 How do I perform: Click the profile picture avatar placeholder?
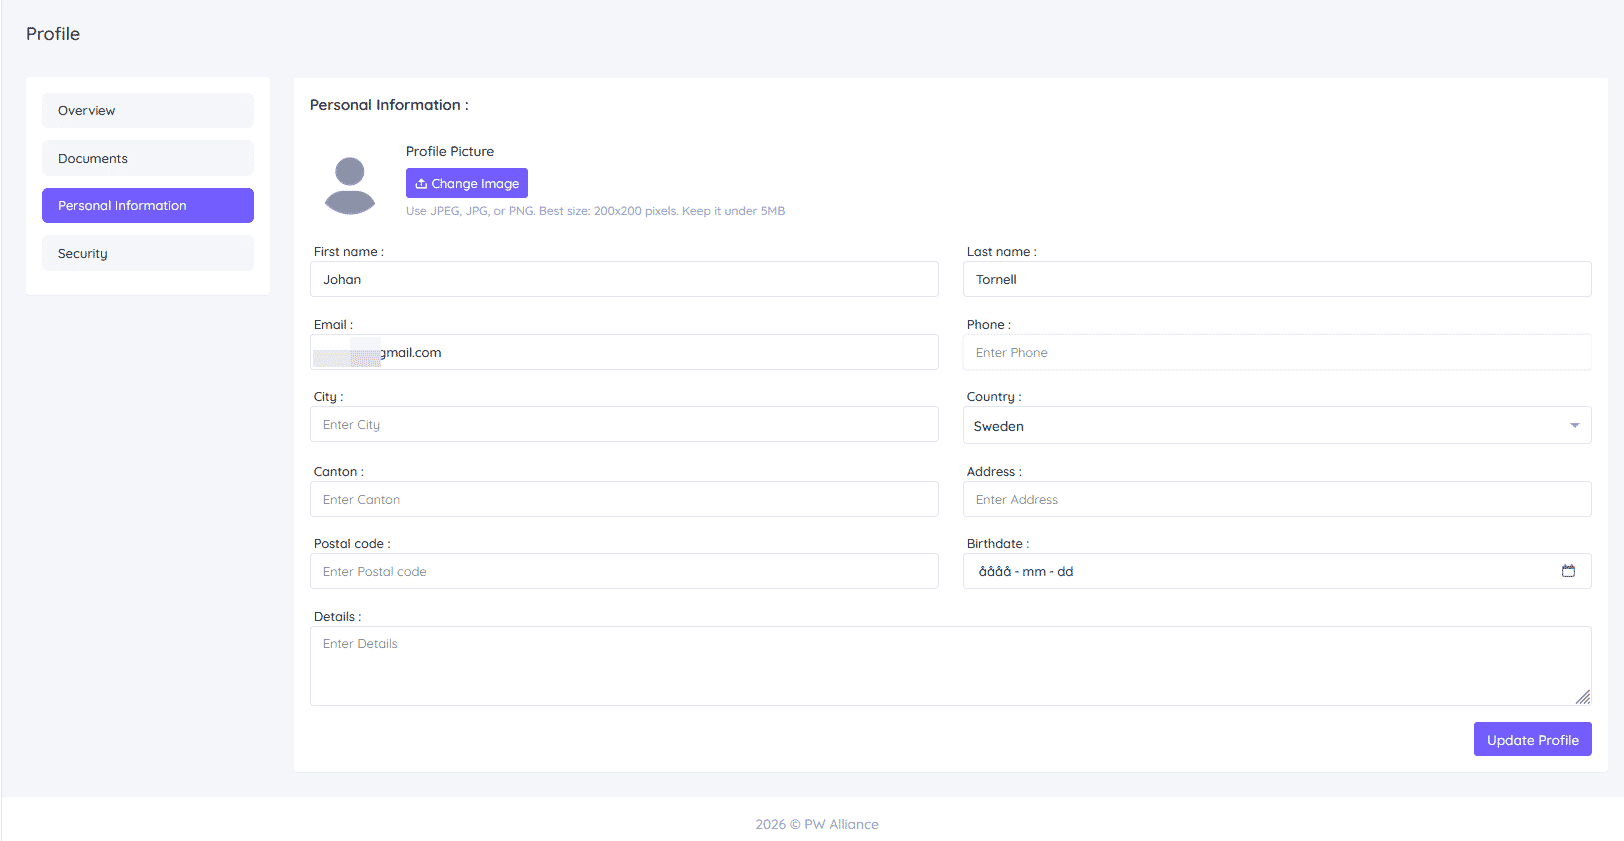coord(350,185)
